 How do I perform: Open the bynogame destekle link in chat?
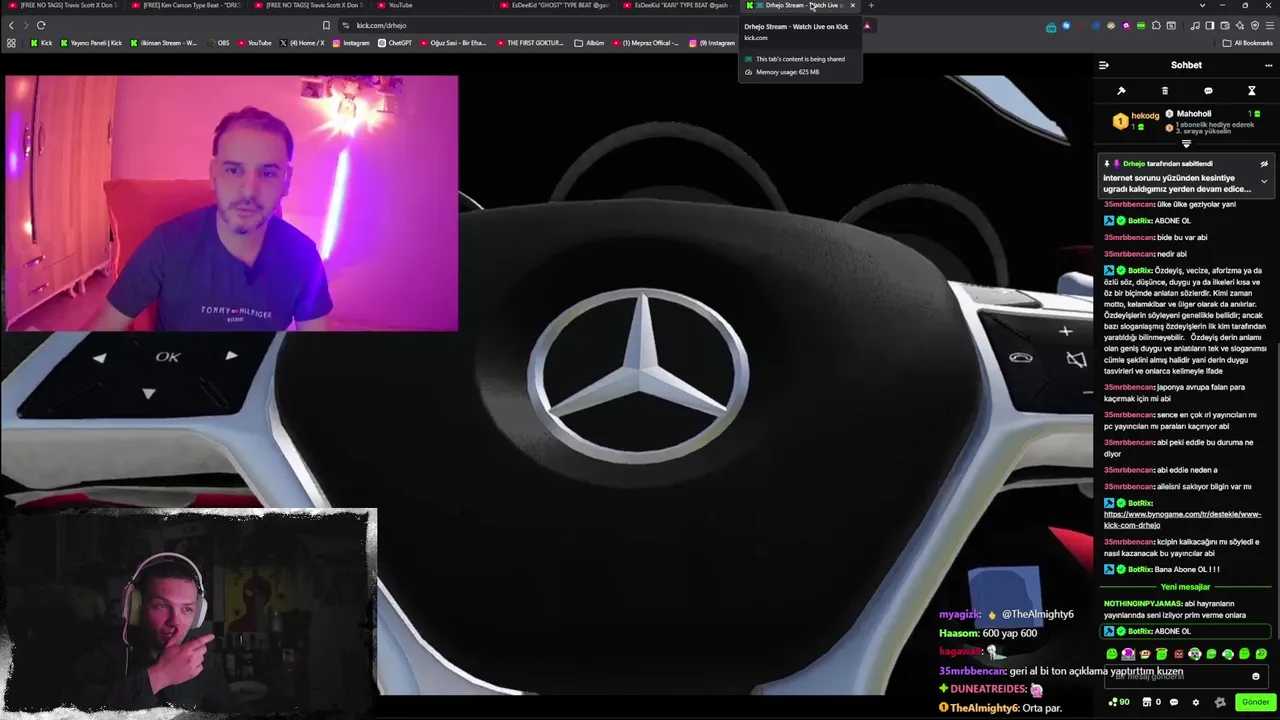[1182, 519]
